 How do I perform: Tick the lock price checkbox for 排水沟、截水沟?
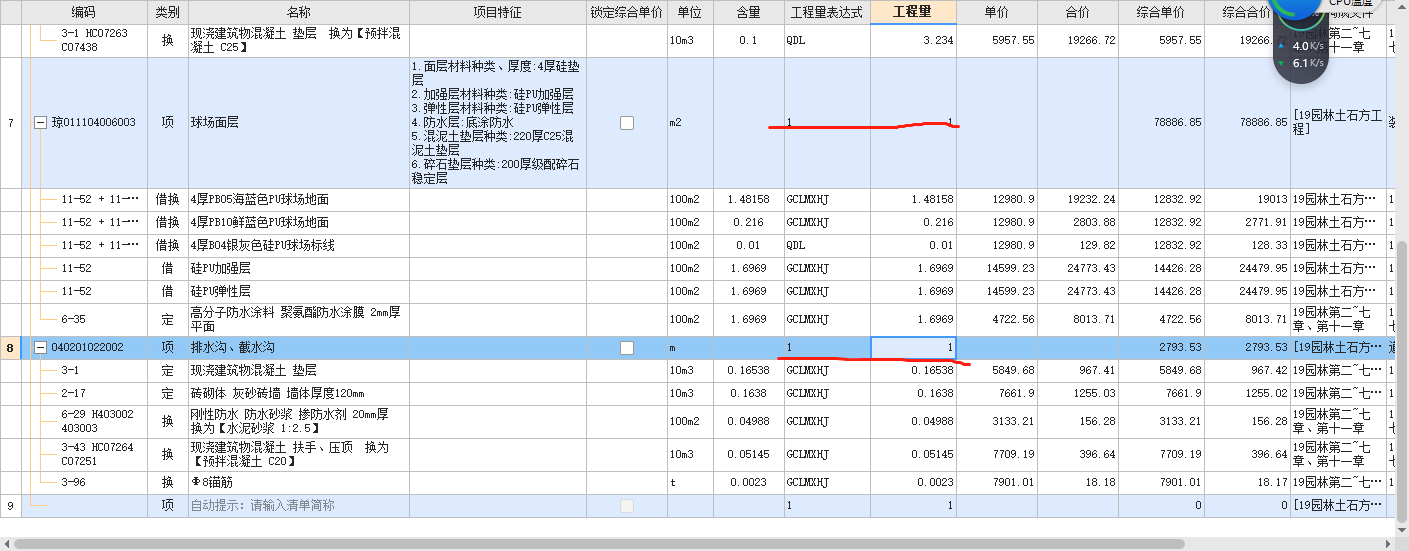click(x=627, y=348)
